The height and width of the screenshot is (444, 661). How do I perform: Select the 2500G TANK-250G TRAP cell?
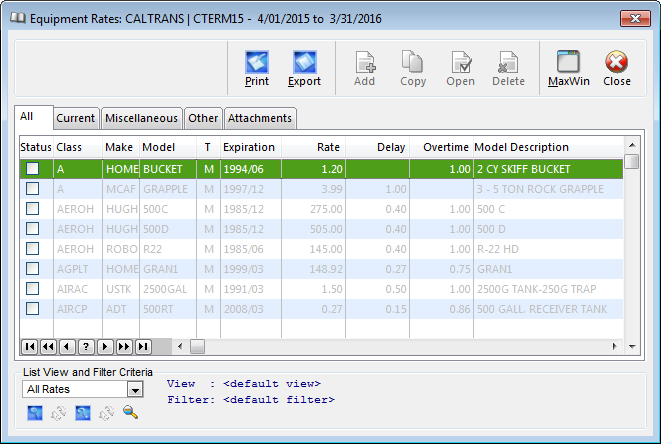[548, 289]
